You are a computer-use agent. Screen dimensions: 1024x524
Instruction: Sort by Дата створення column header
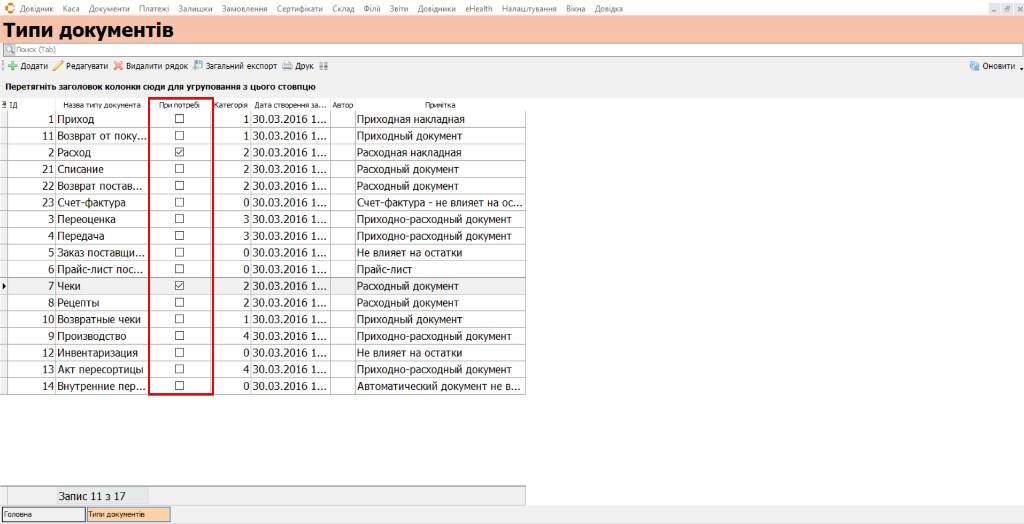coord(291,105)
